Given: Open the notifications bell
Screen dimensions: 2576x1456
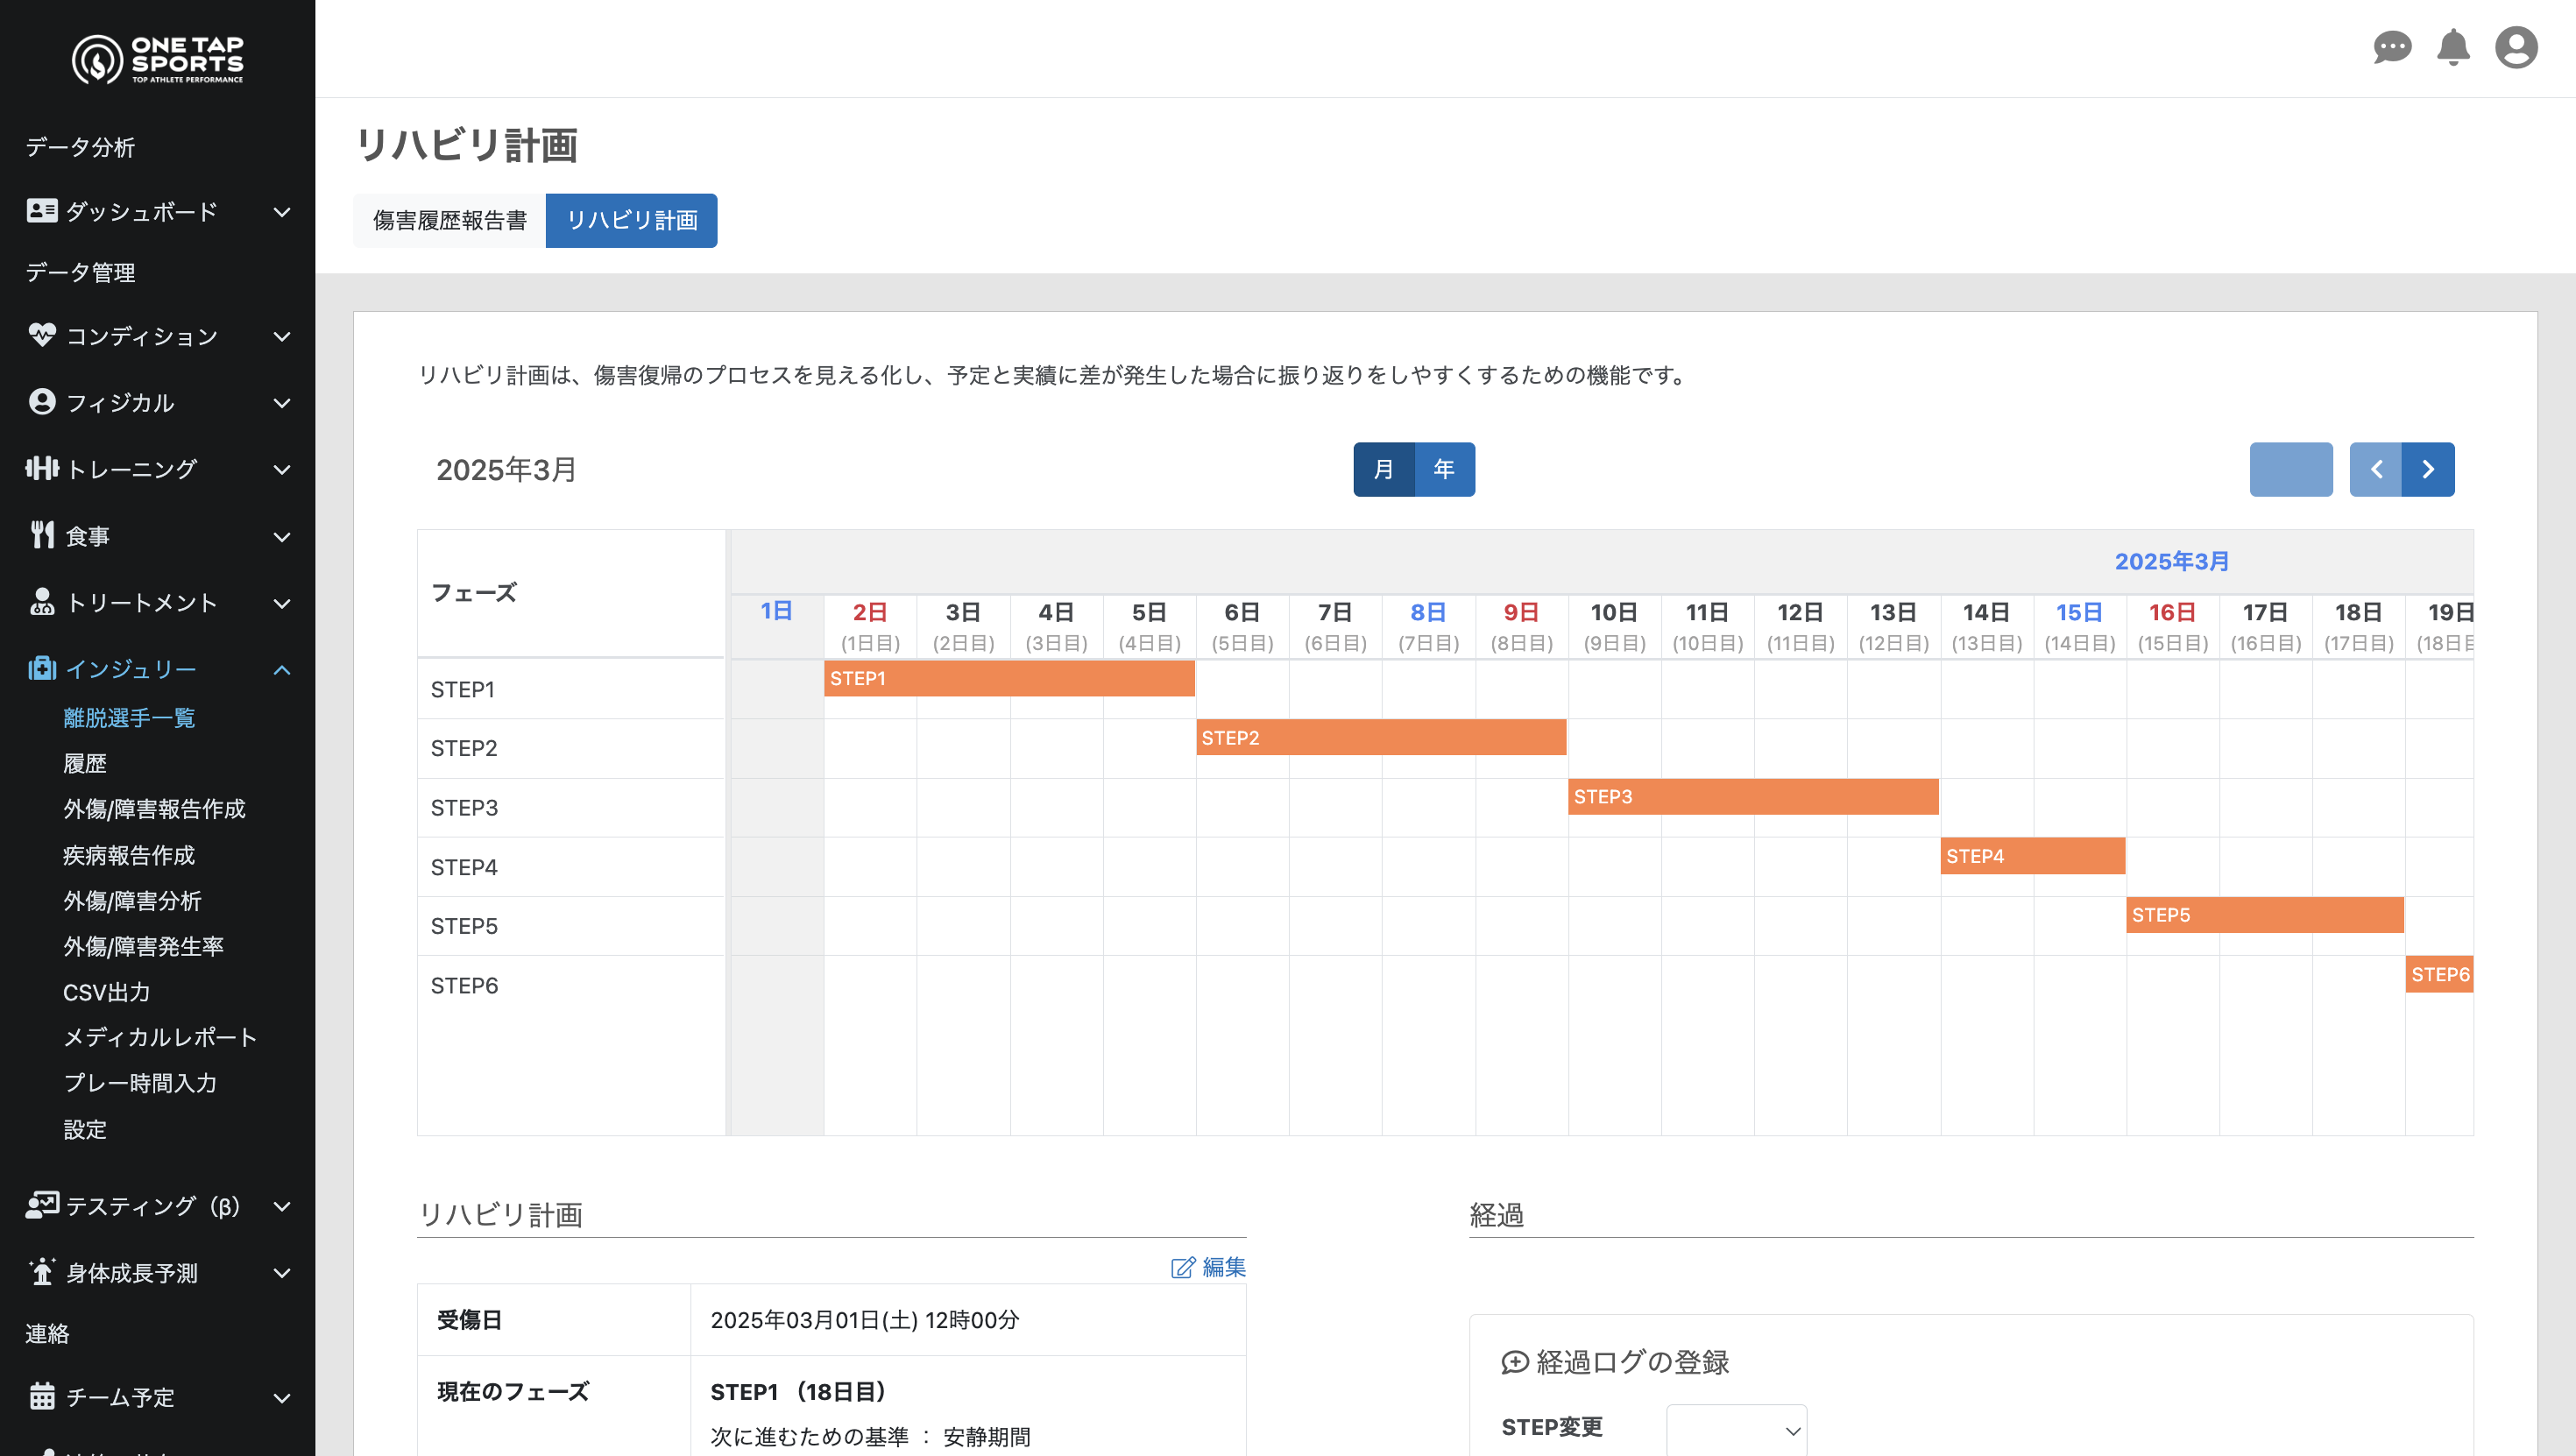Looking at the screenshot, I should click(x=2453, y=47).
